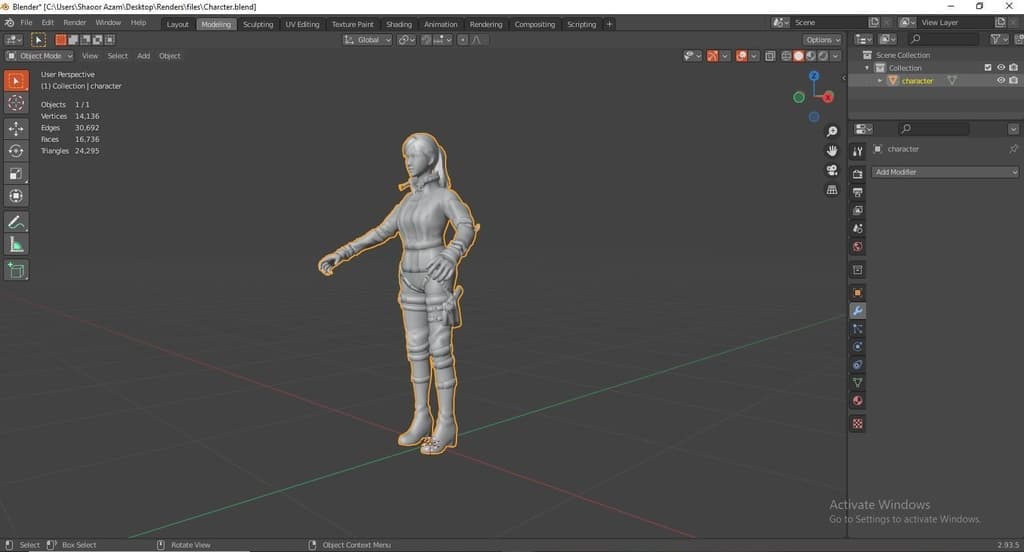Open the Material properties tab icon

pyautogui.click(x=858, y=401)
